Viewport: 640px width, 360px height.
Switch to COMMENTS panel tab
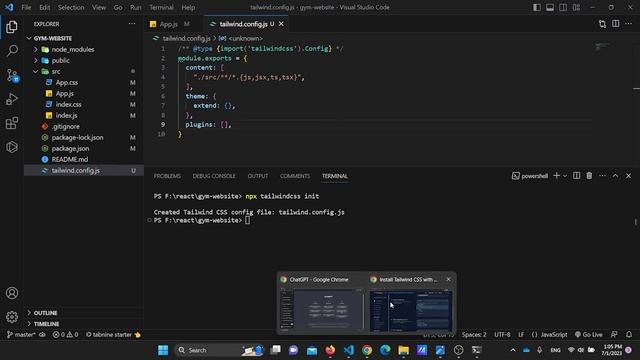295,176
